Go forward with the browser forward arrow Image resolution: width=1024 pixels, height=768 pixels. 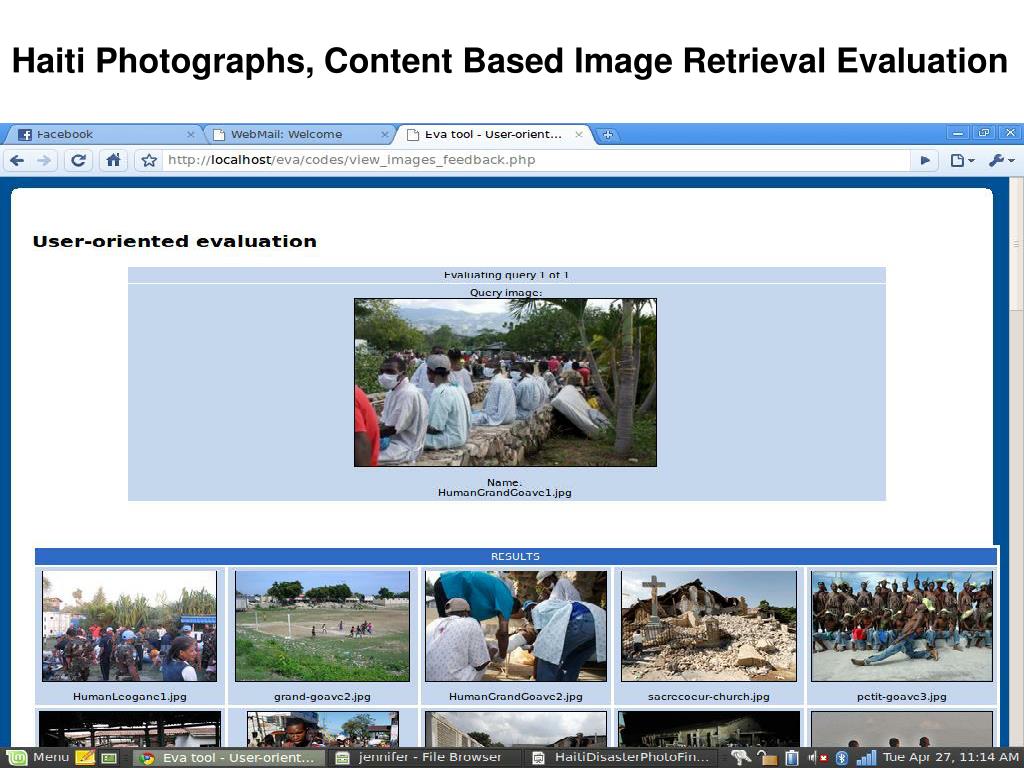tap(44, 160)
